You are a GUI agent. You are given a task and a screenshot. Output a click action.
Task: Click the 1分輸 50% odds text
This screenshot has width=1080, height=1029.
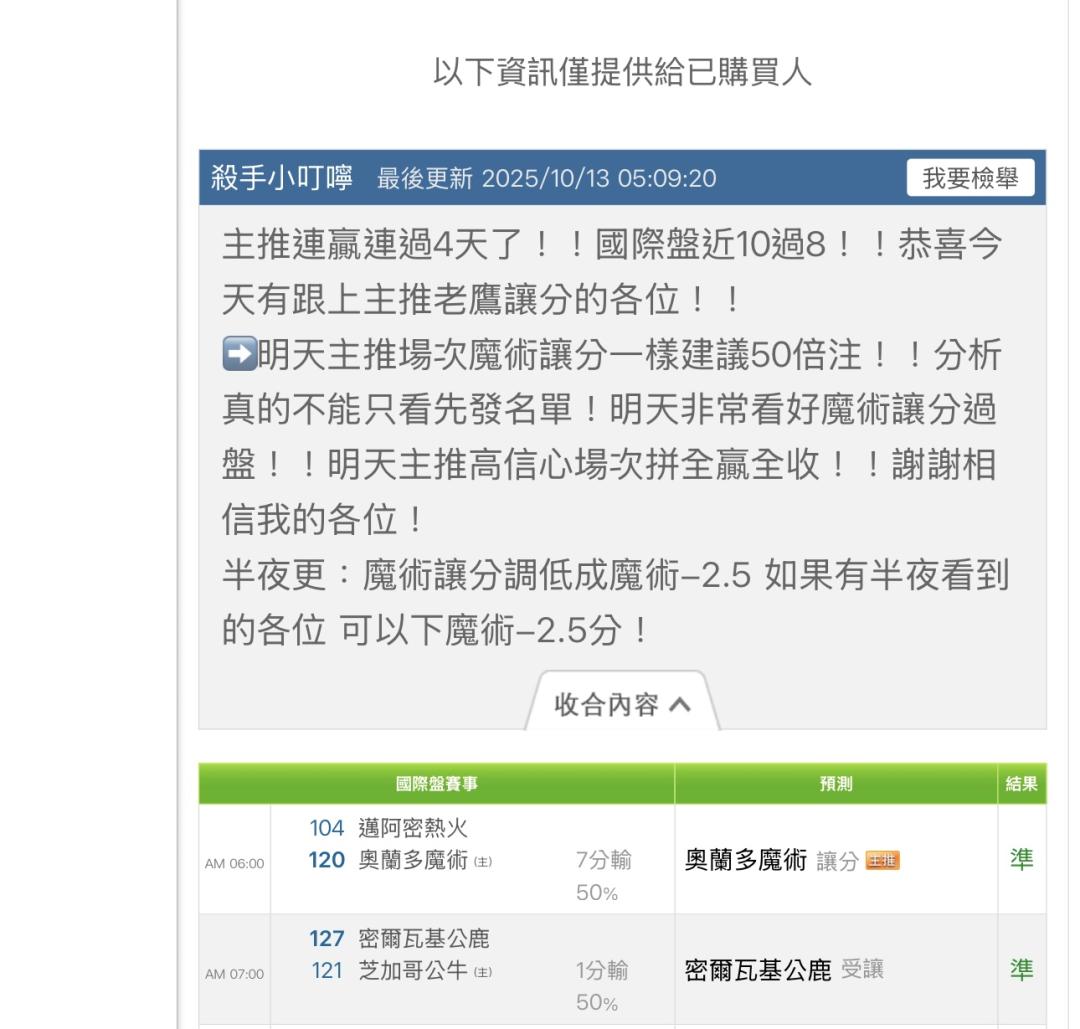(602, 986)
